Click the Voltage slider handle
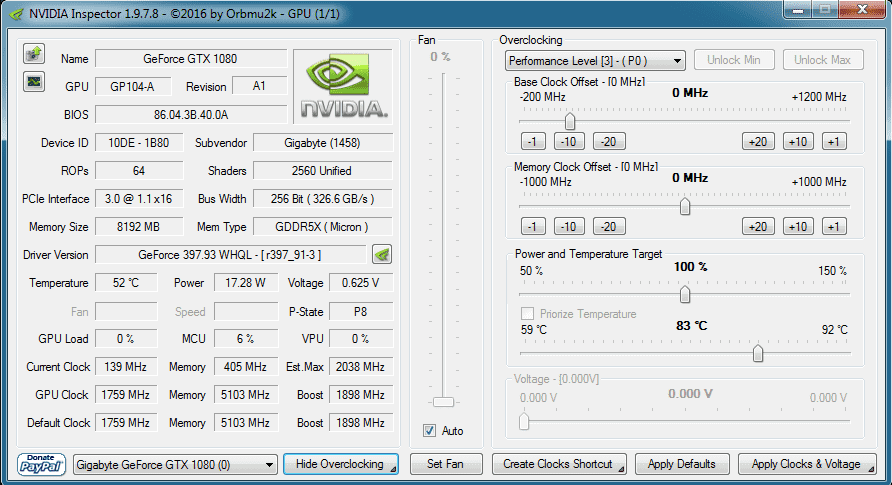Image resolution: width=892 pixels, height=485 pixels. tap(524, 421)
